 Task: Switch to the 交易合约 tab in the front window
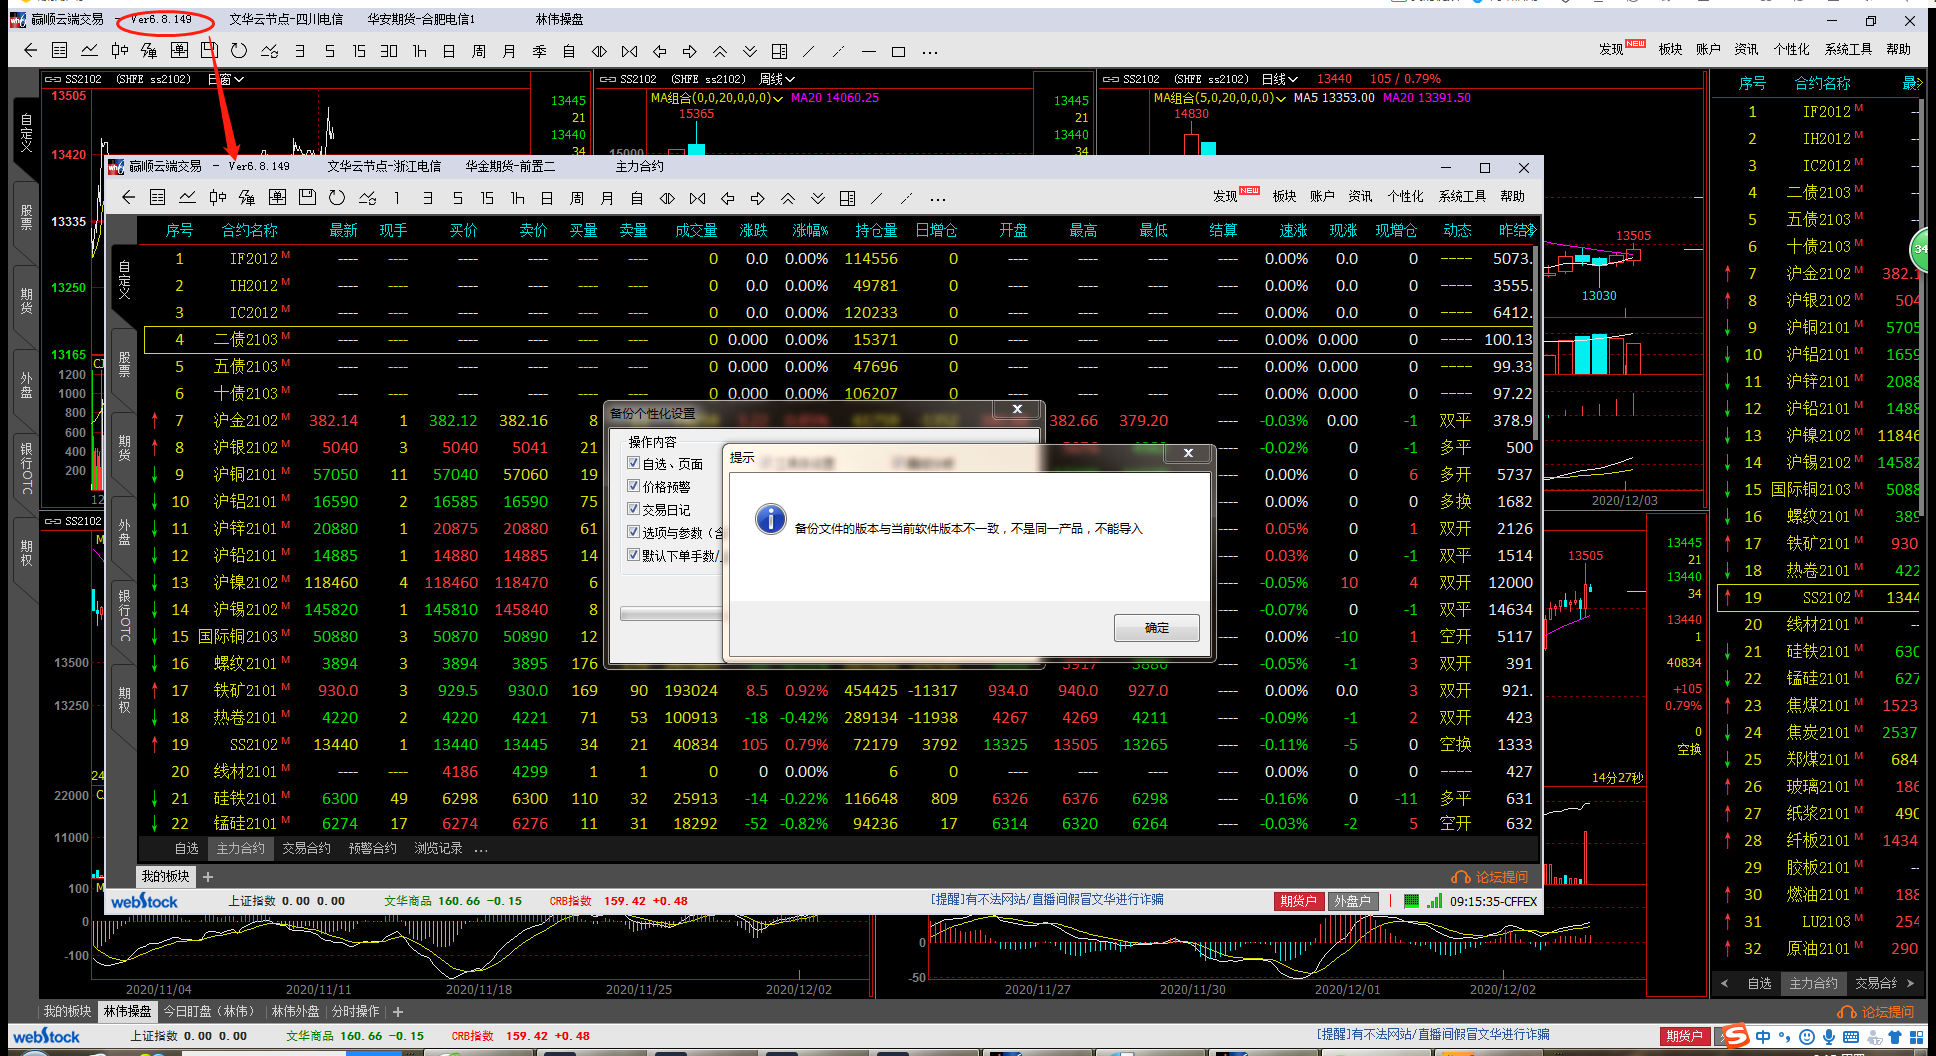point(306,848)
